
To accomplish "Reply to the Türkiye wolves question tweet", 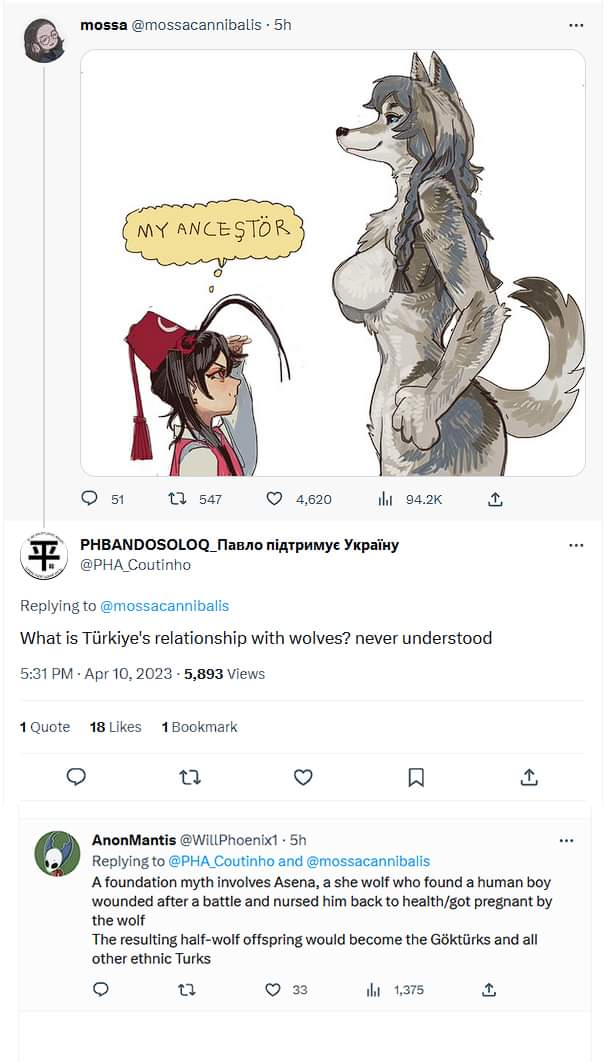I will pos(76,777).
